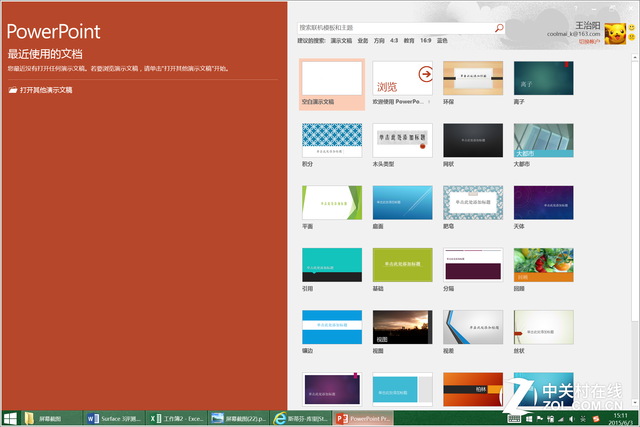Select 大都市 template
Image resolution: width=640 pixels, height=427 pixels.
pyautogui.click(x=544, y=140)
